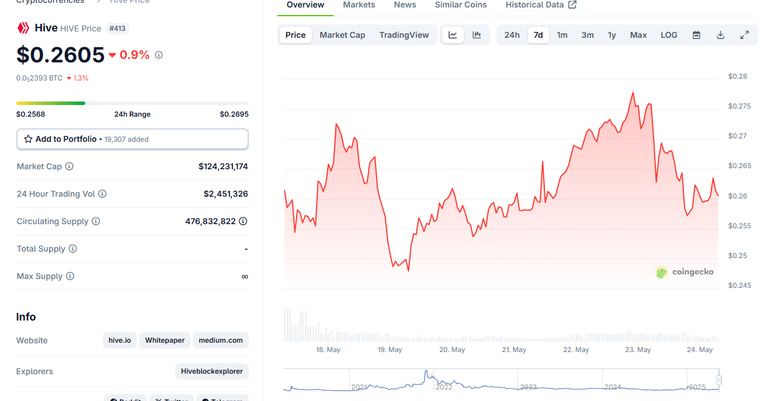Image resolution: width=768 pixels, height=401 pixels.
Task: Click the 476,832,822 circulating supply value
Action: point(210,221)
